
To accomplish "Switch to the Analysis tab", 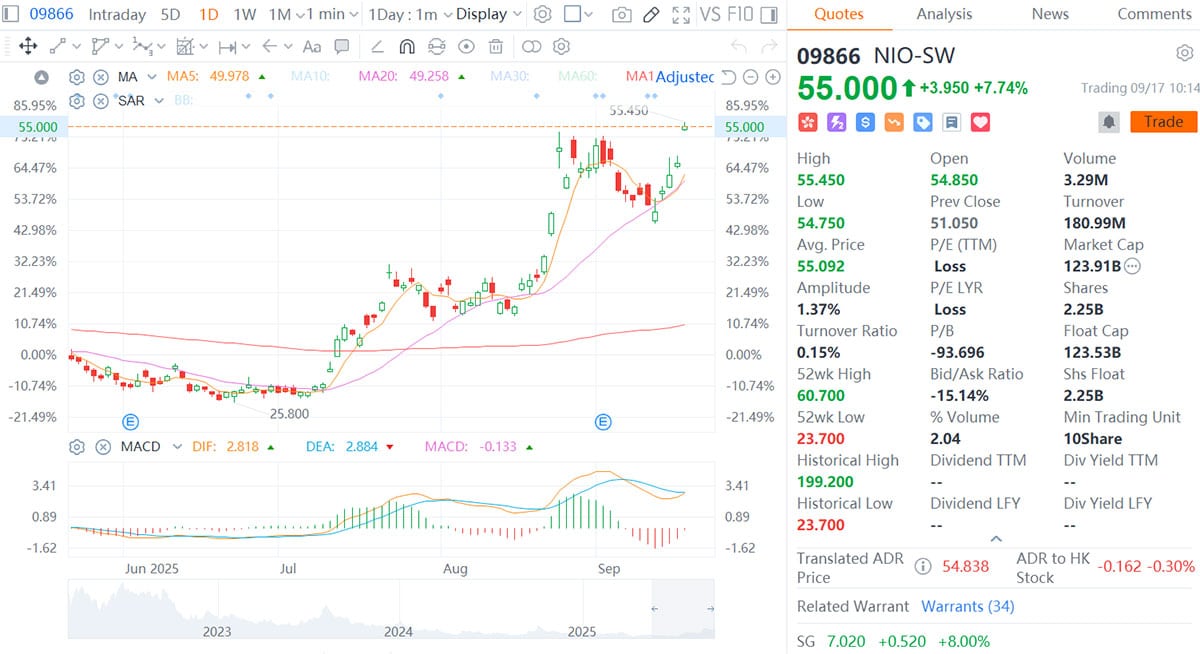I will (x=944, y=14).
